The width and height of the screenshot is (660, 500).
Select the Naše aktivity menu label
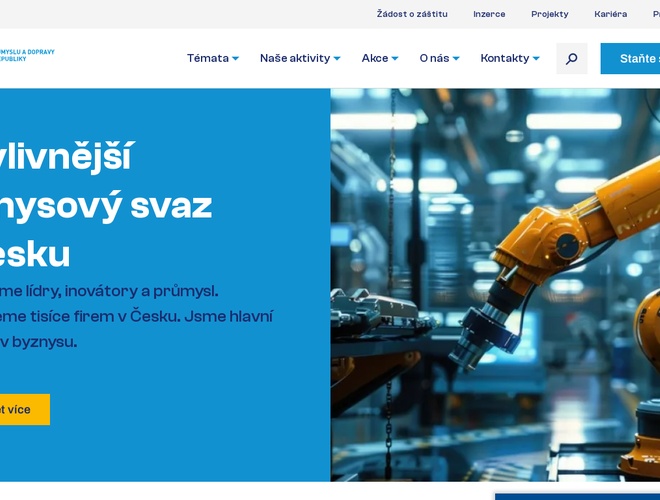(x=294, y=58)
